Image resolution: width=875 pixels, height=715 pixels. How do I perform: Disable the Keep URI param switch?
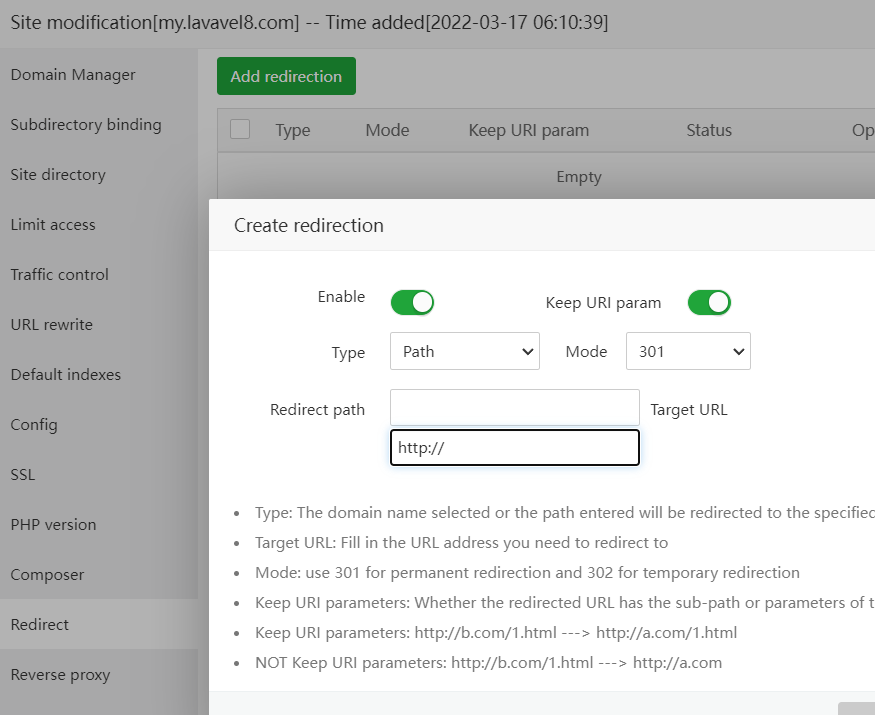tap(709, 302)
